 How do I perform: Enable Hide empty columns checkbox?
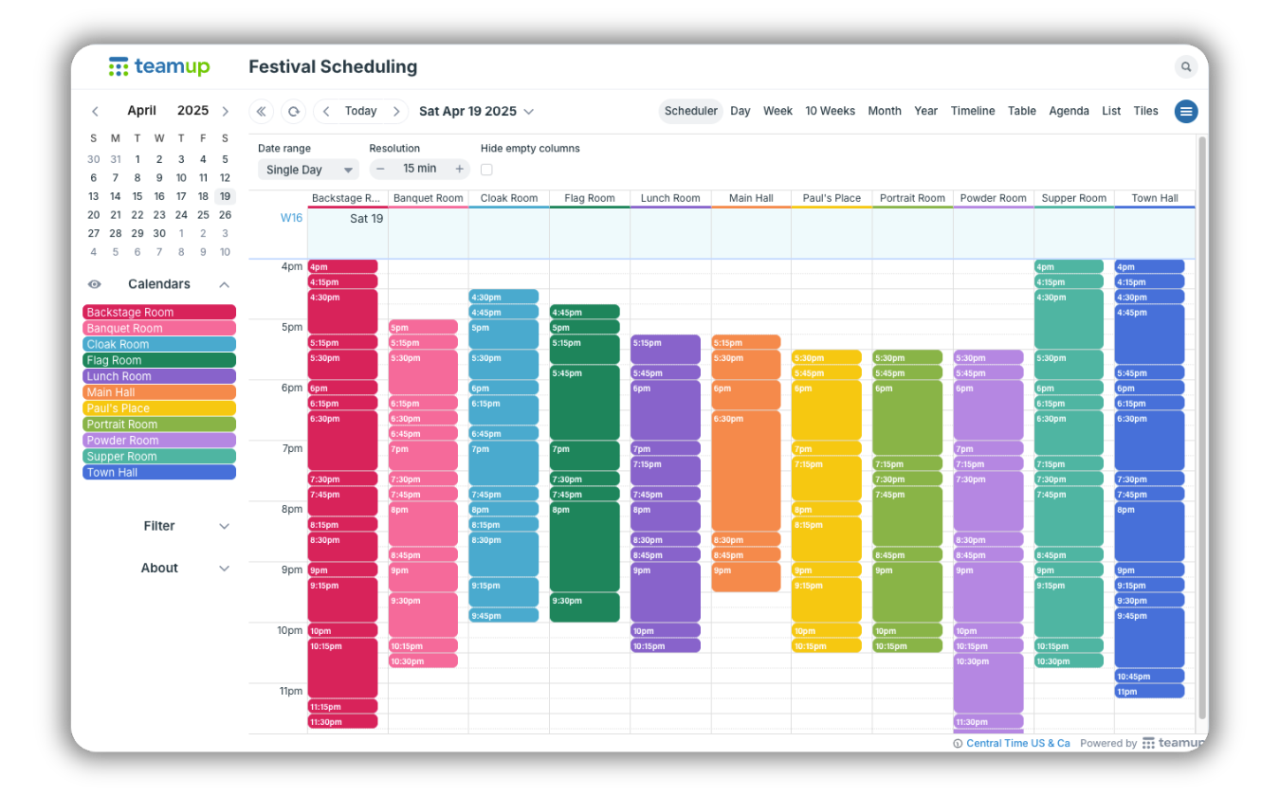[x=487, y=170]
